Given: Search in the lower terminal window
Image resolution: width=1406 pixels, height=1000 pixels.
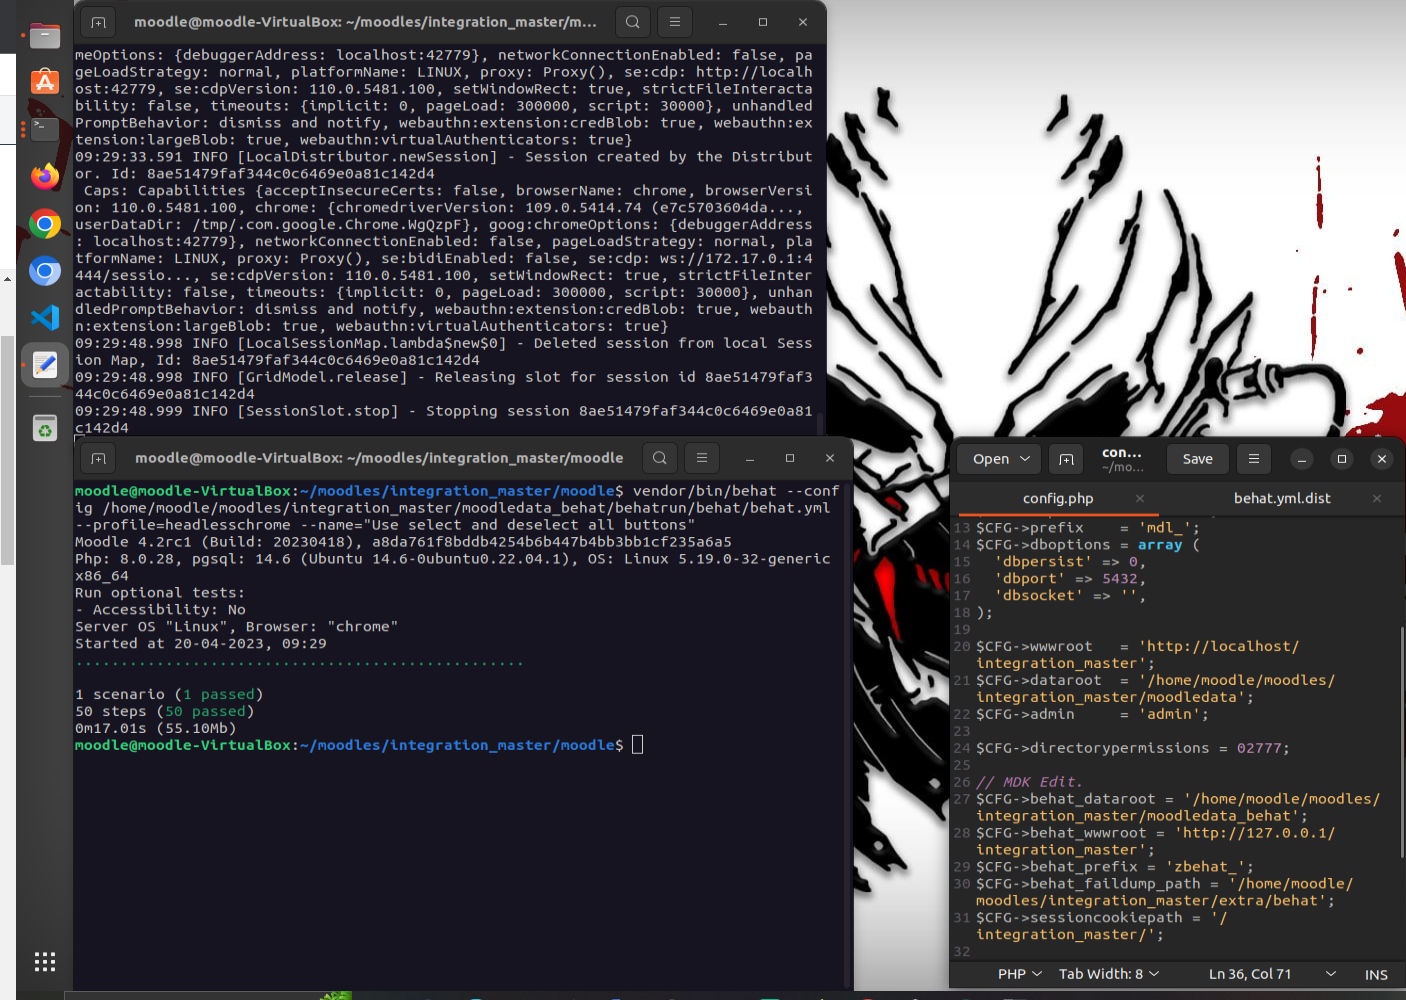Looking at the screenshot, I should tap(660, 458).
